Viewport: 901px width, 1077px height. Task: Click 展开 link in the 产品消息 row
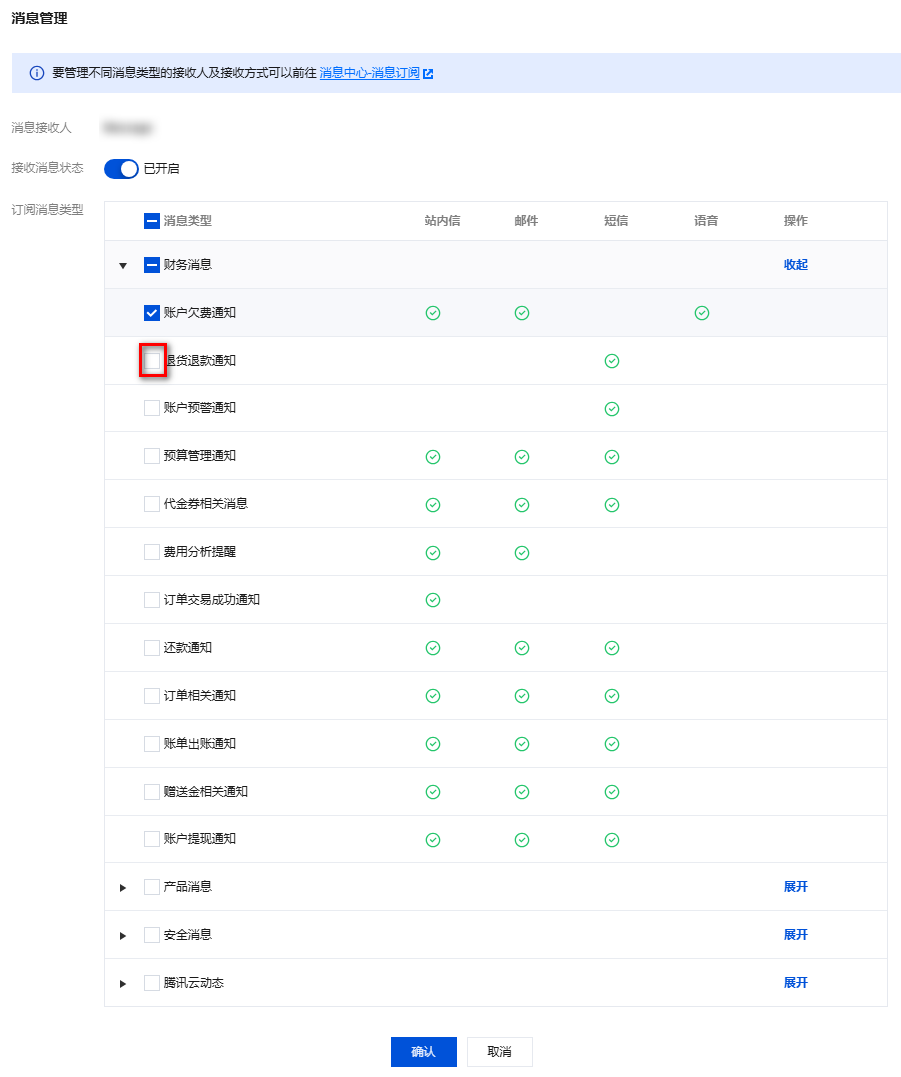point(796,887)
